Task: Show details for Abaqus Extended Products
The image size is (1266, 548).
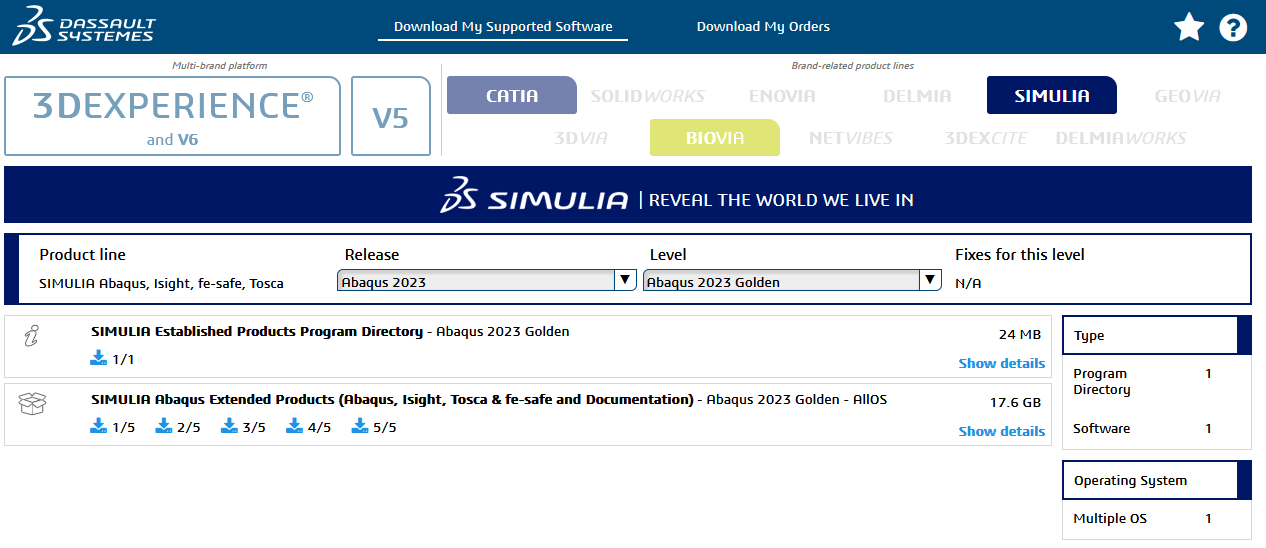Action: point(1001,431)
